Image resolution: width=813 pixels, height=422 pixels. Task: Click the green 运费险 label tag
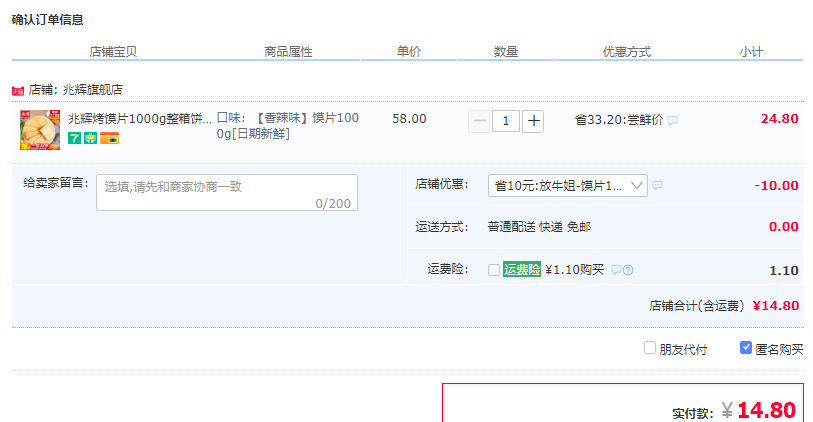click(522, 270)
